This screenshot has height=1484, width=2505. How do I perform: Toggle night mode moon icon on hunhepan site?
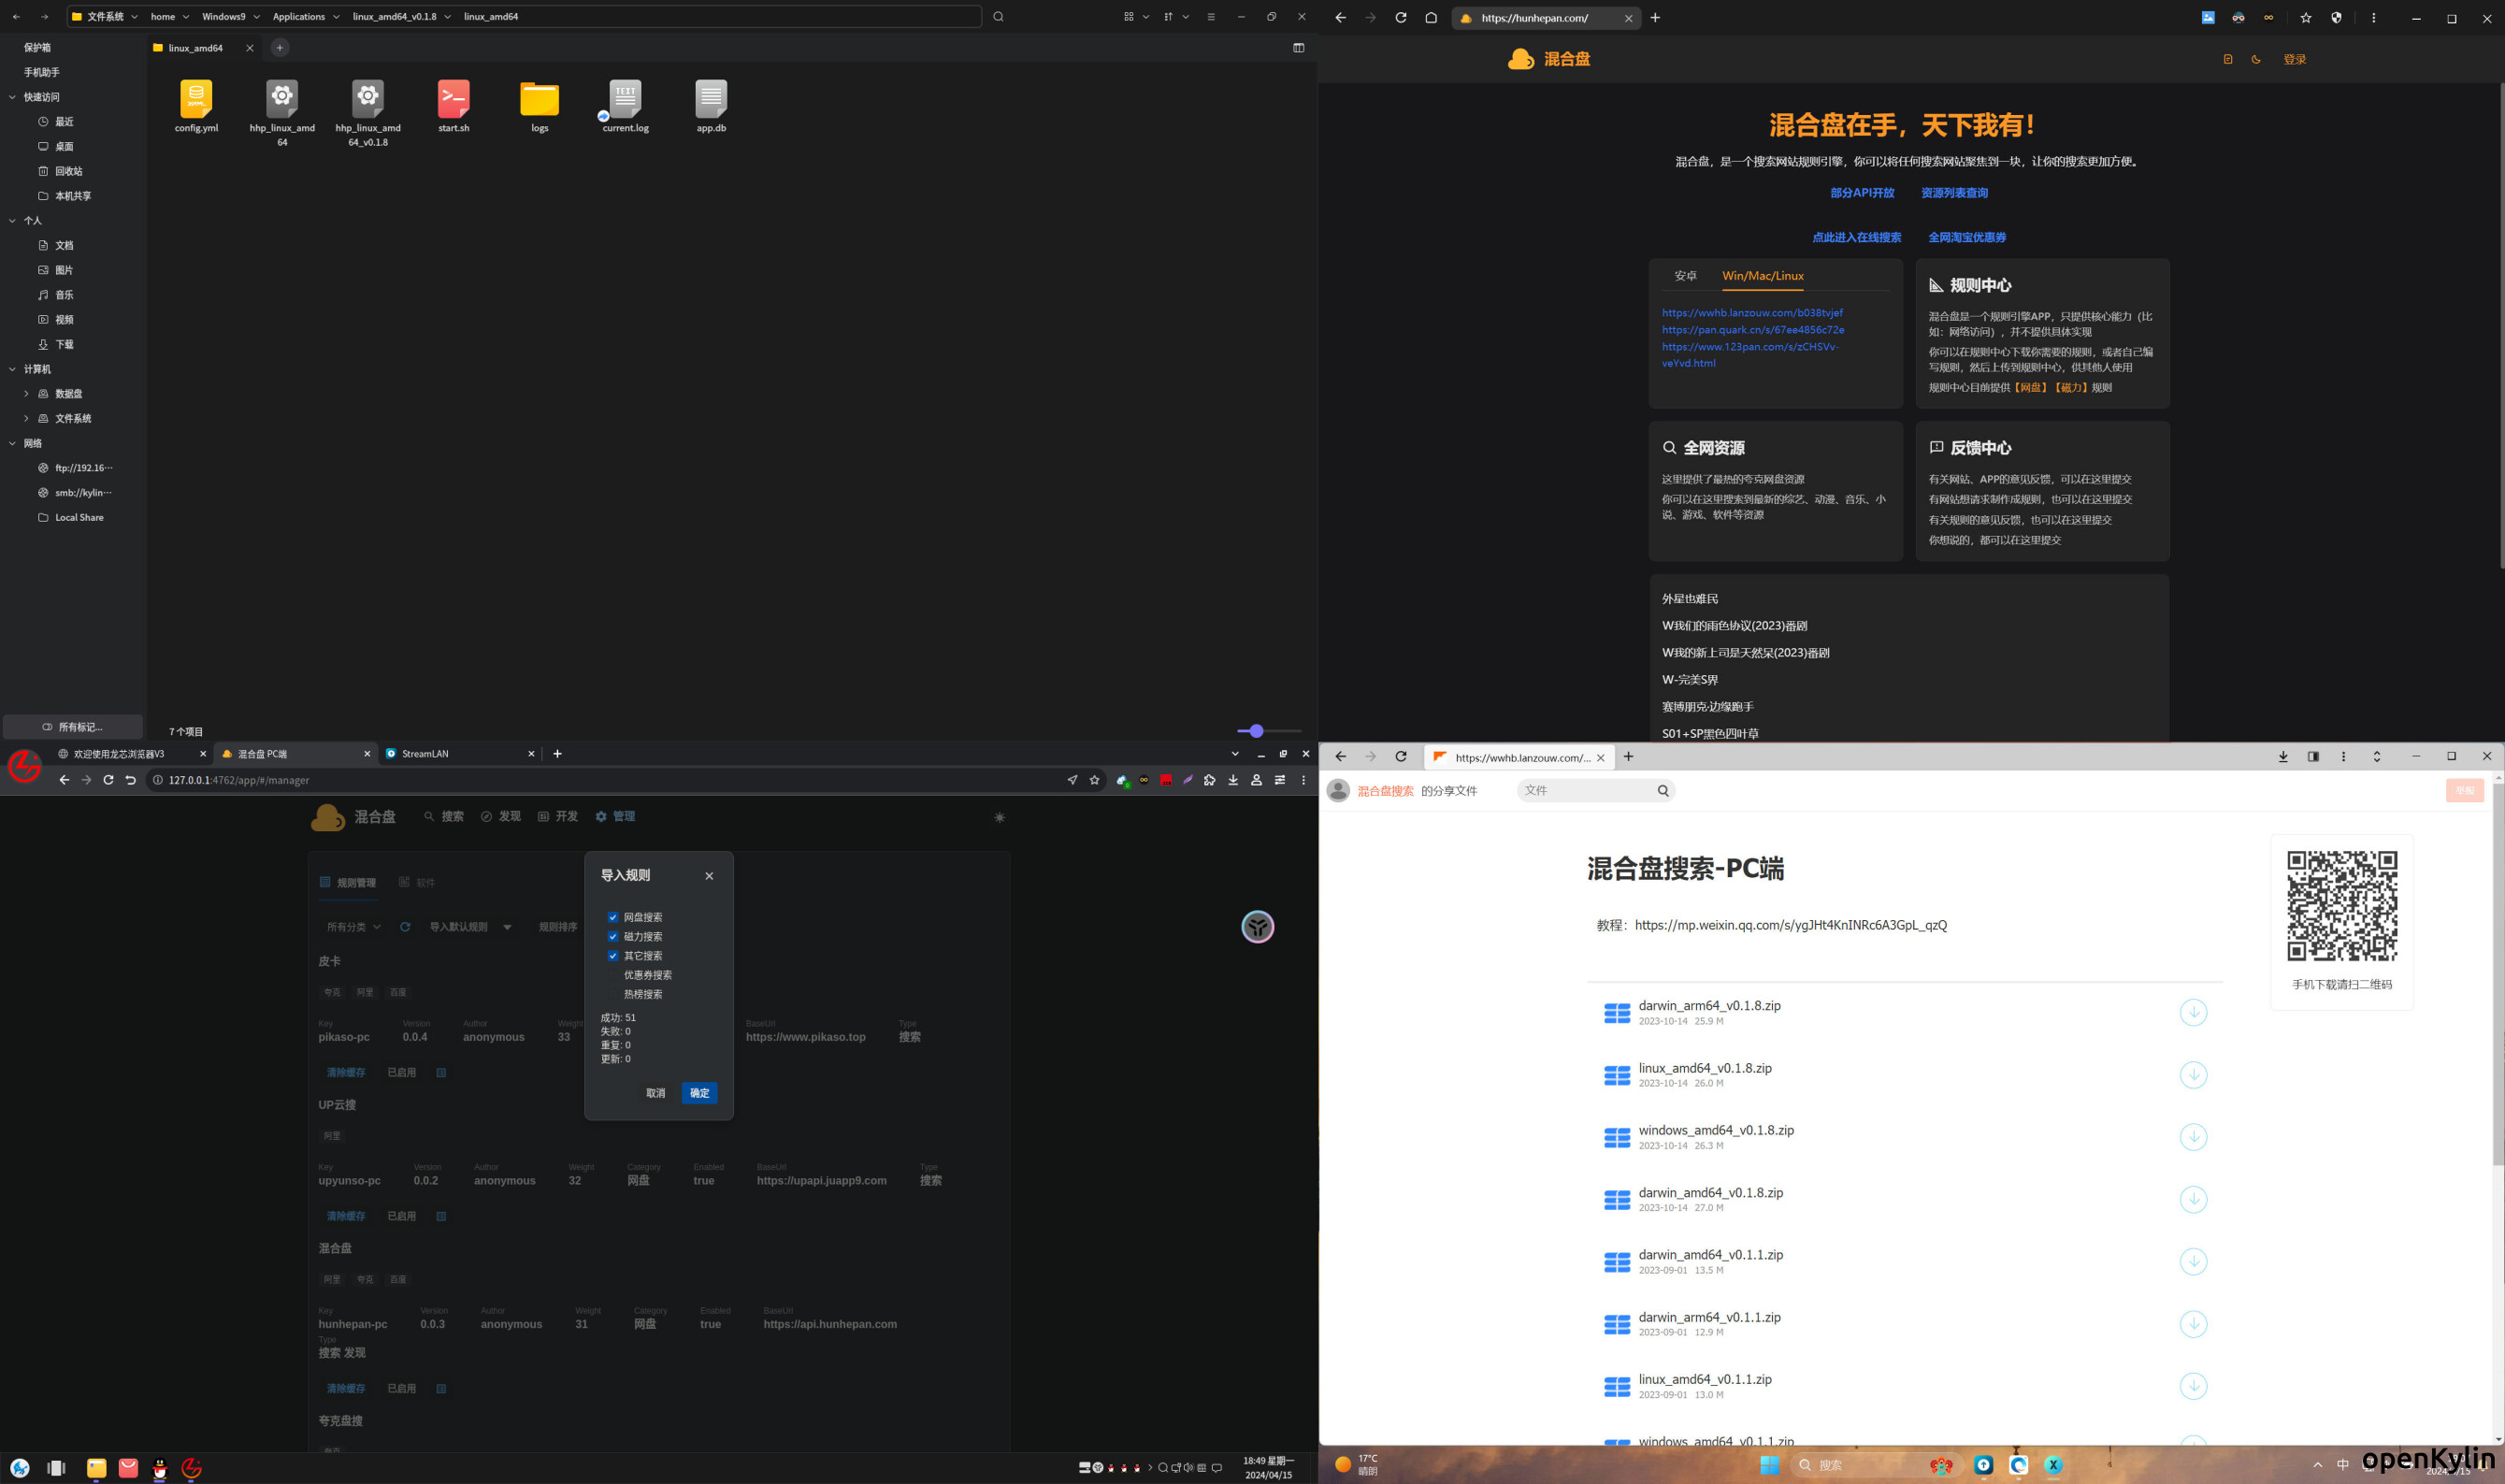pyautogui.click(x=2255, y=59)
